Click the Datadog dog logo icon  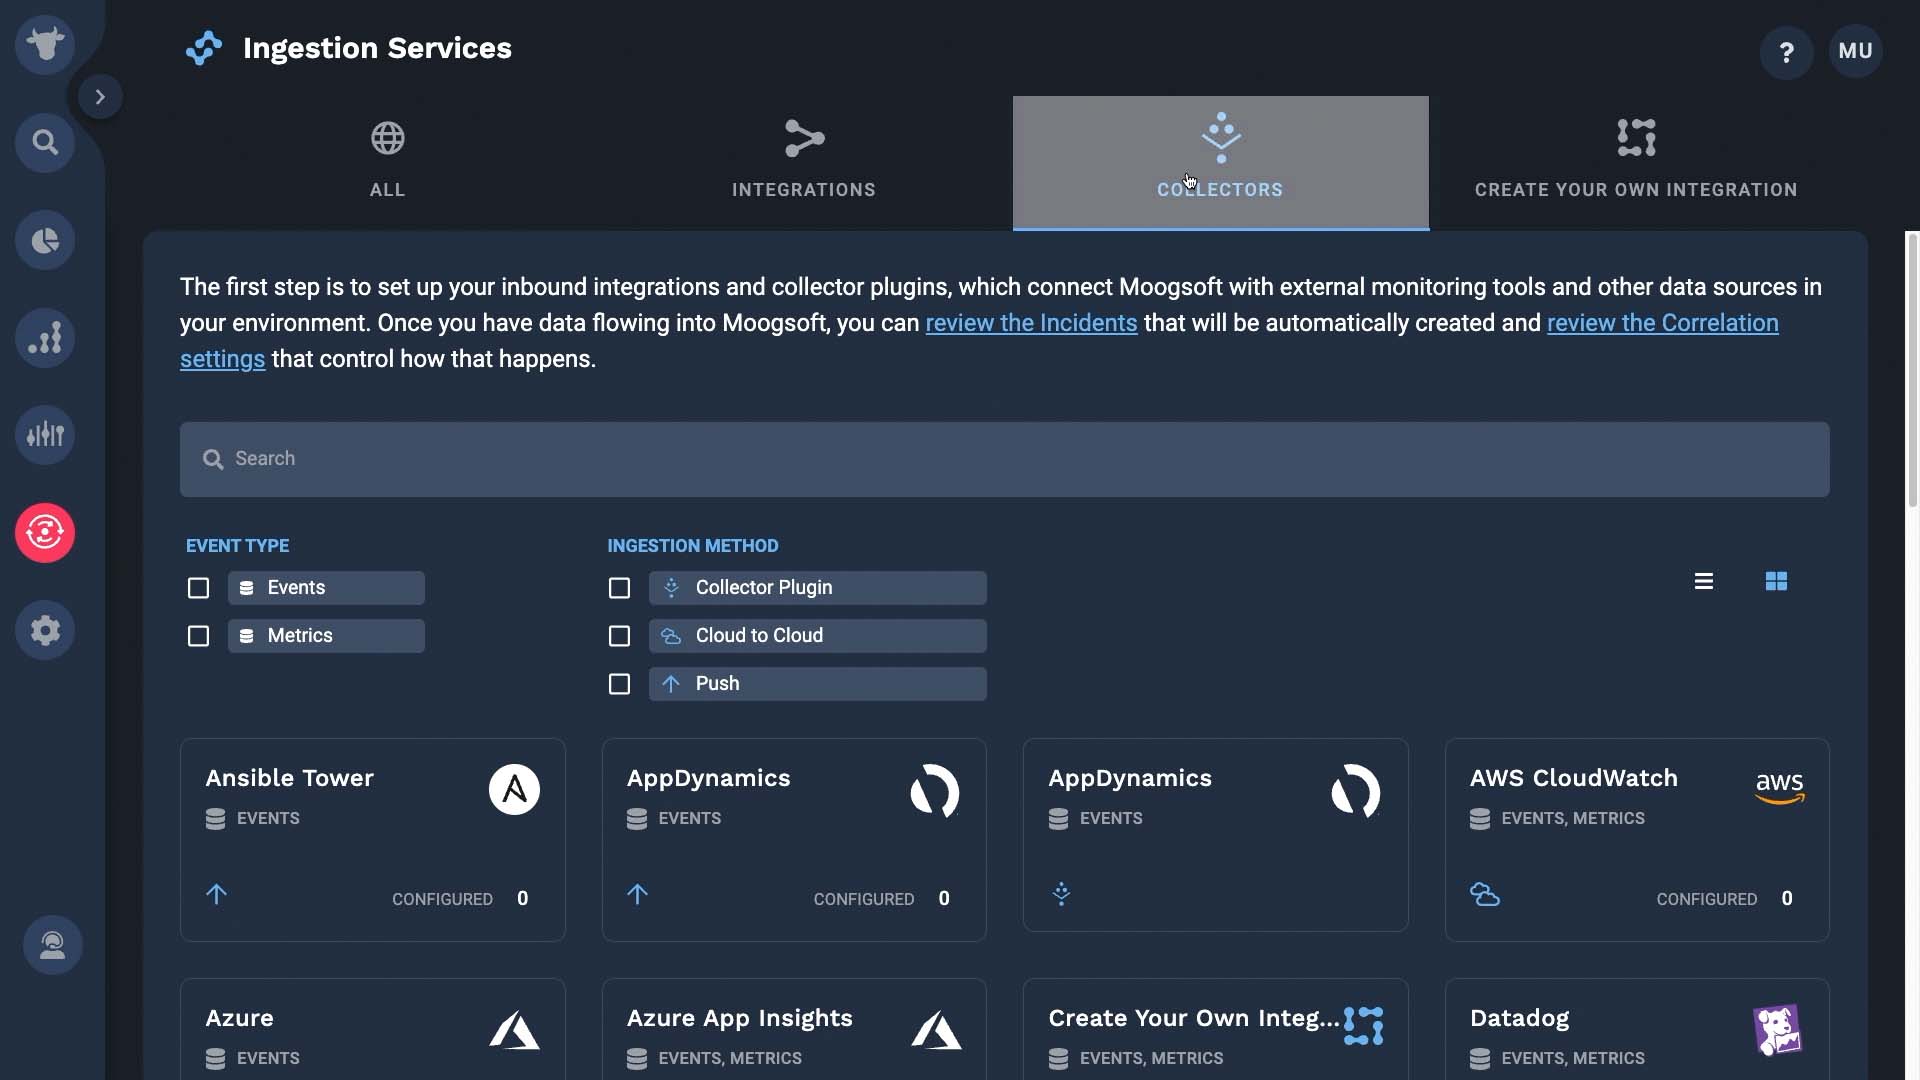(1778, 1030)
